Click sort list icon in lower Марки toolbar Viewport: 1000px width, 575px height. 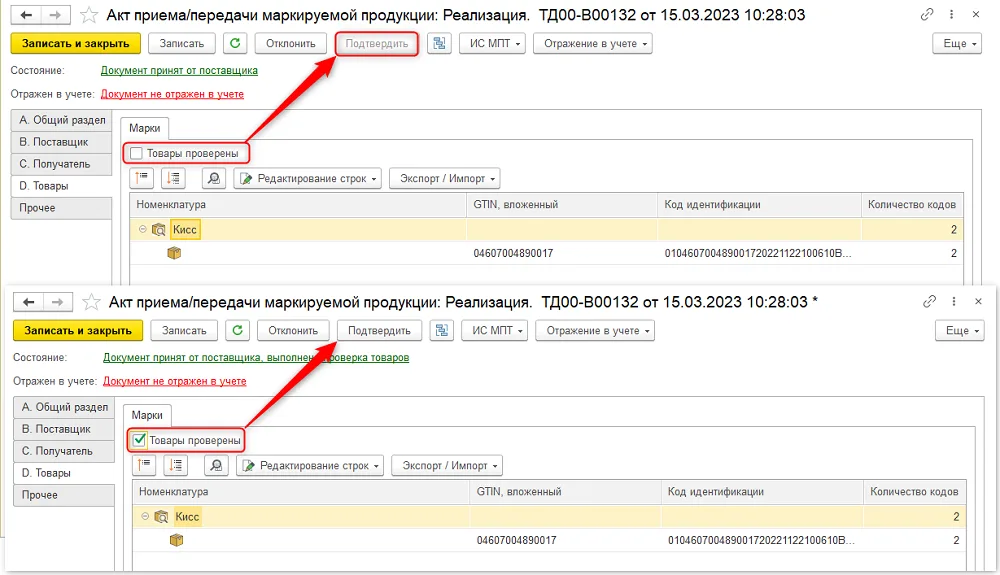(175, 465)
